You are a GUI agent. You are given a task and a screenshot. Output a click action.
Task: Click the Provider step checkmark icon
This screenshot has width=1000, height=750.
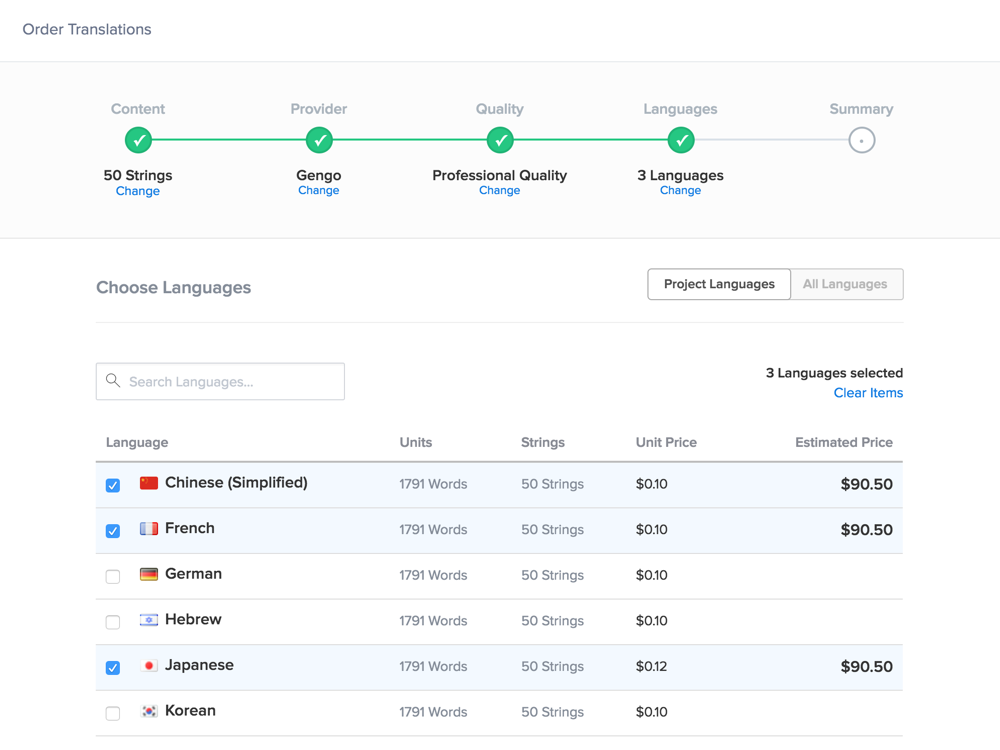click(319, 141)
